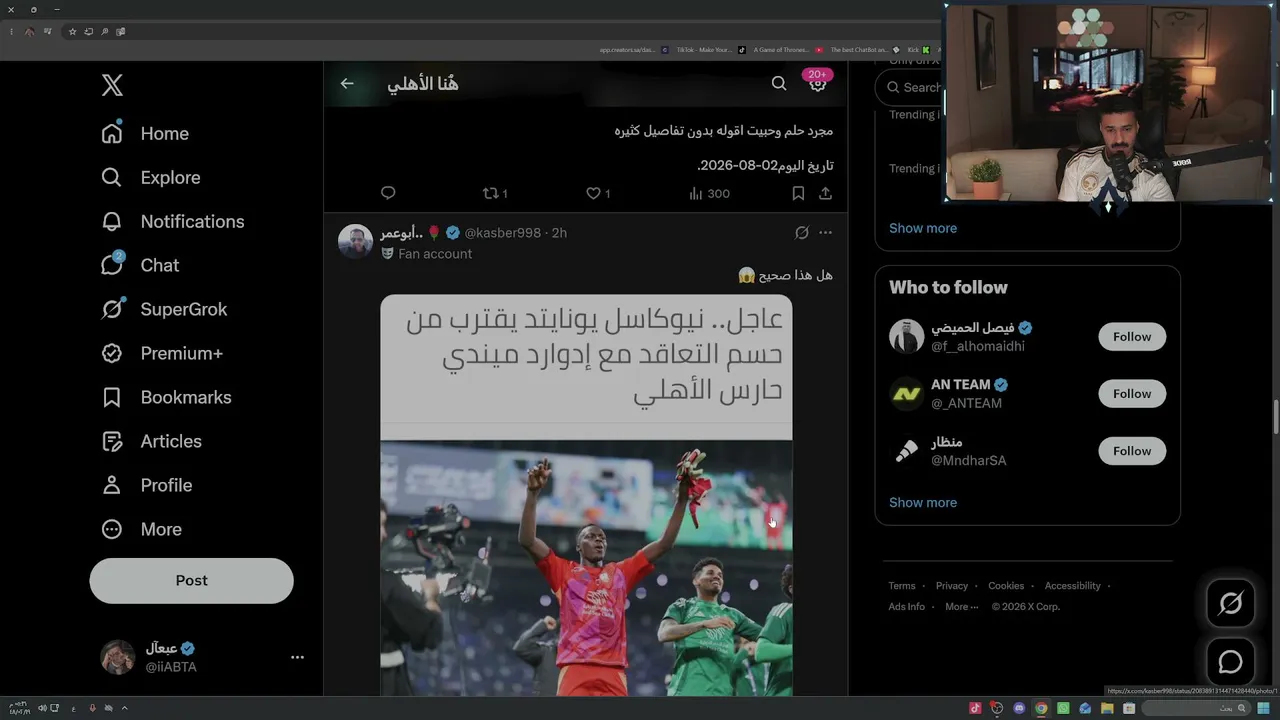Follow AN TEAM

coord(1132,394)
